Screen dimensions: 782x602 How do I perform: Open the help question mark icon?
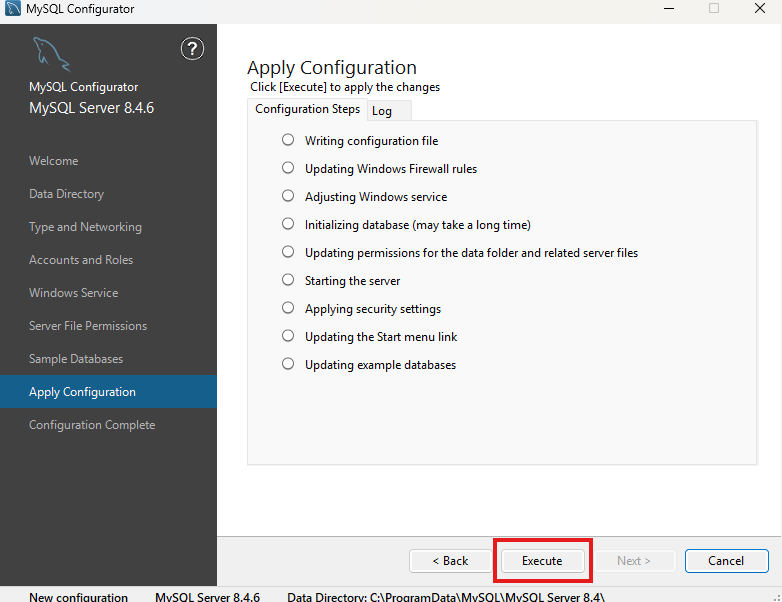[192, 49]
